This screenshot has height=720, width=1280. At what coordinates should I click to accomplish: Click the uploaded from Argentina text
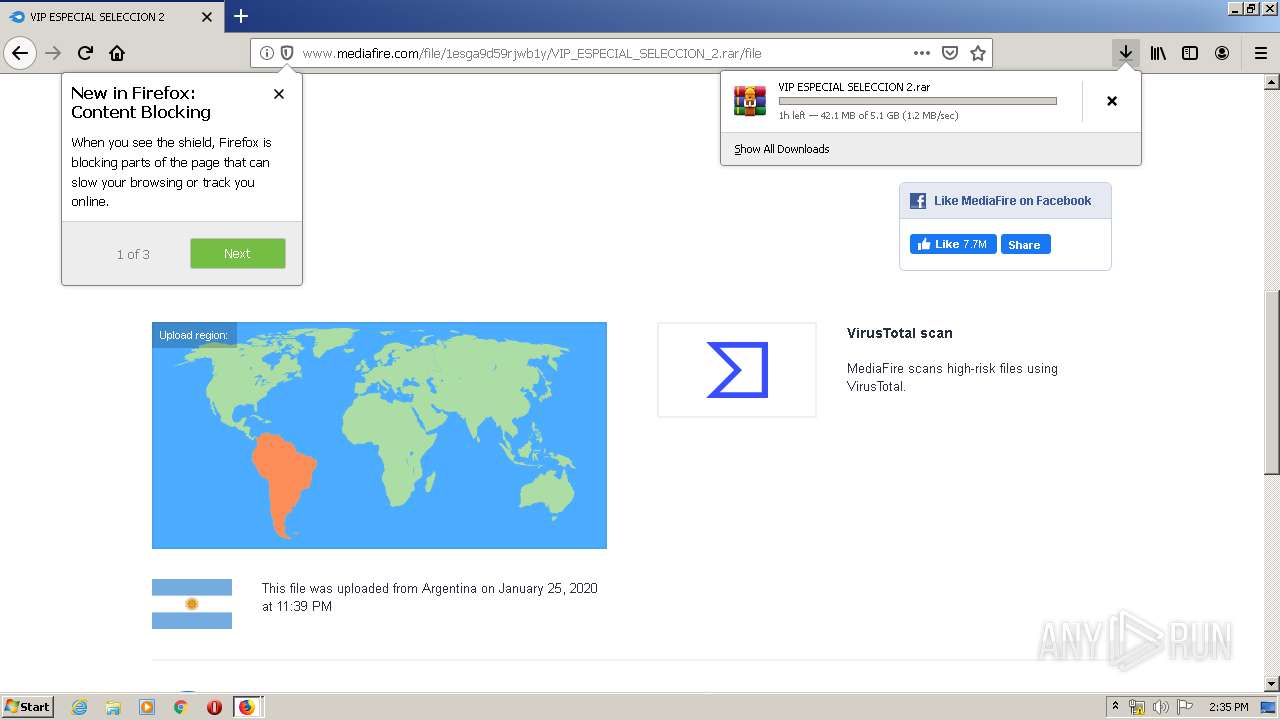tap(430, 597)
